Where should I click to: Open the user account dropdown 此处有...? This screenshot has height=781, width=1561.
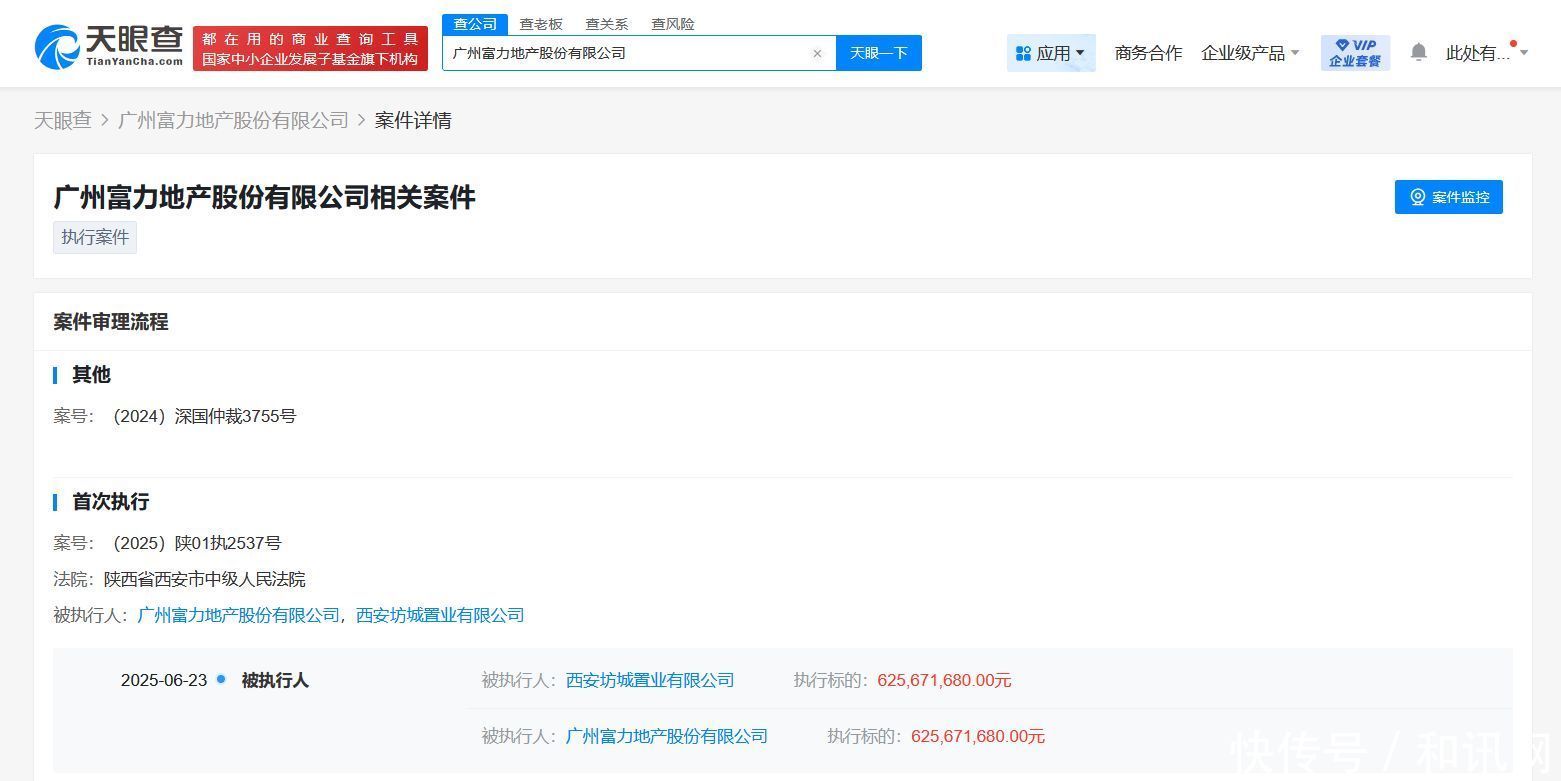tap(1487, 53)
